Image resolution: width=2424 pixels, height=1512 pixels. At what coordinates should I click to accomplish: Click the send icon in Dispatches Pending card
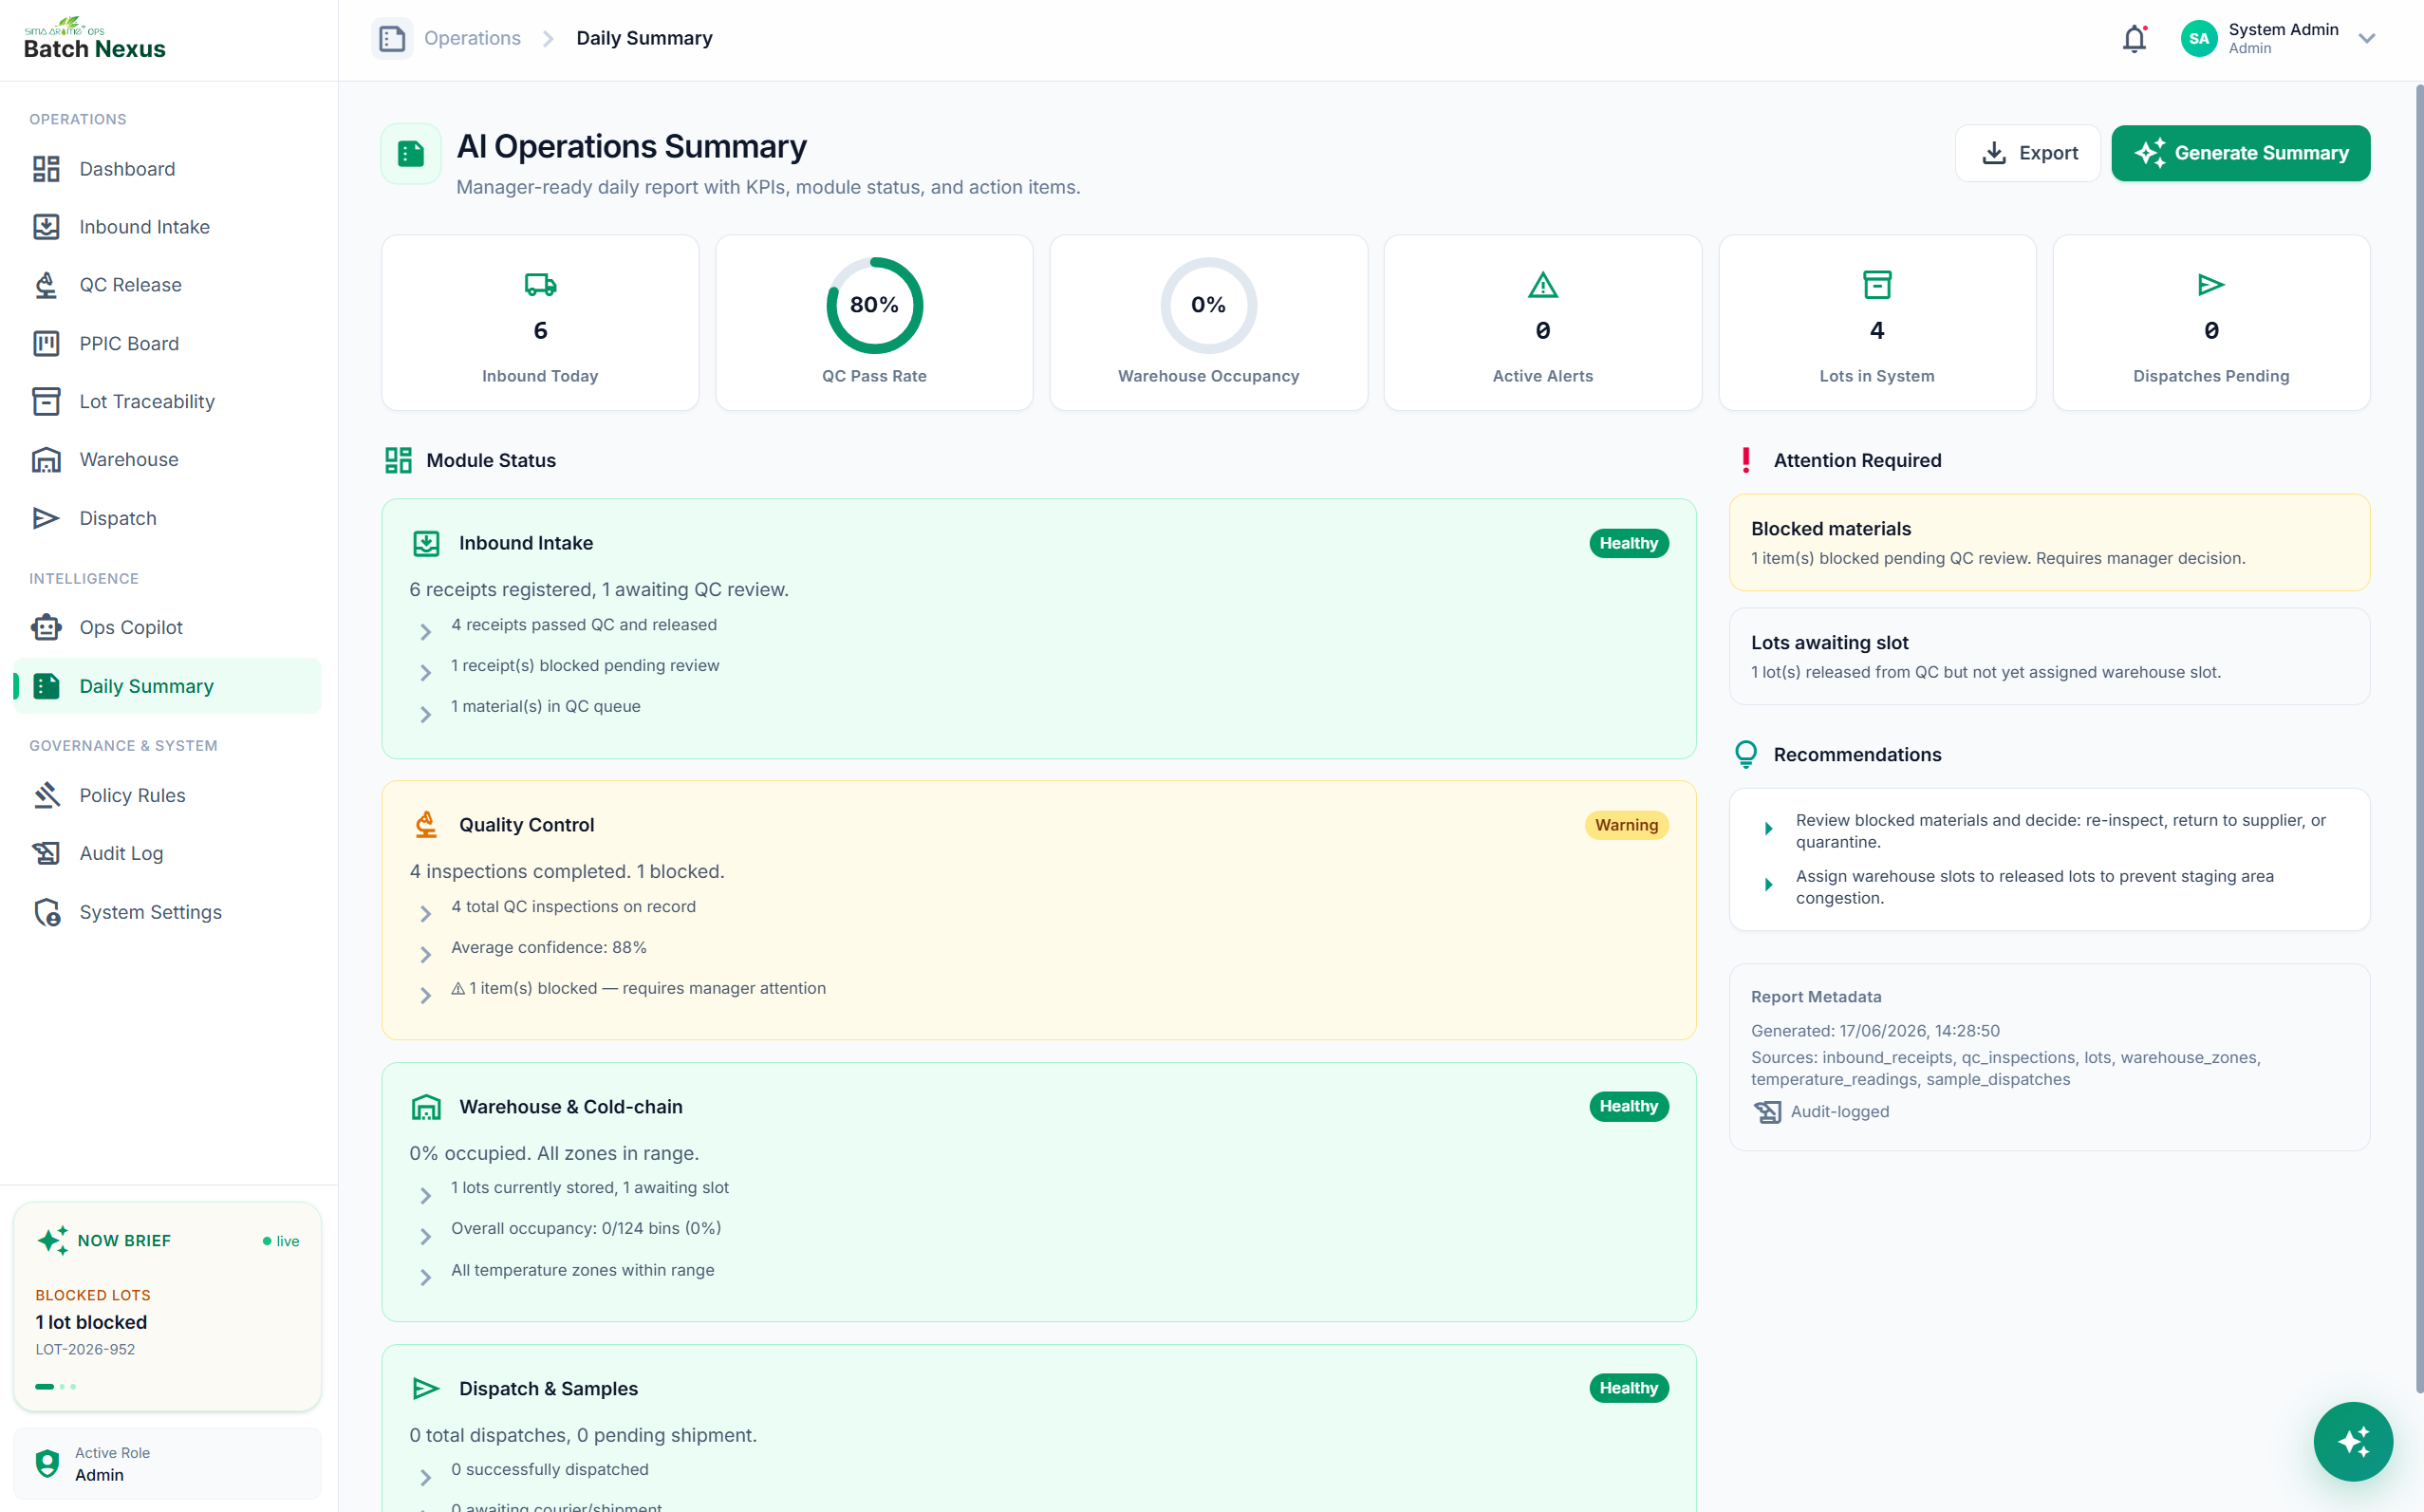click(2211, 285)
